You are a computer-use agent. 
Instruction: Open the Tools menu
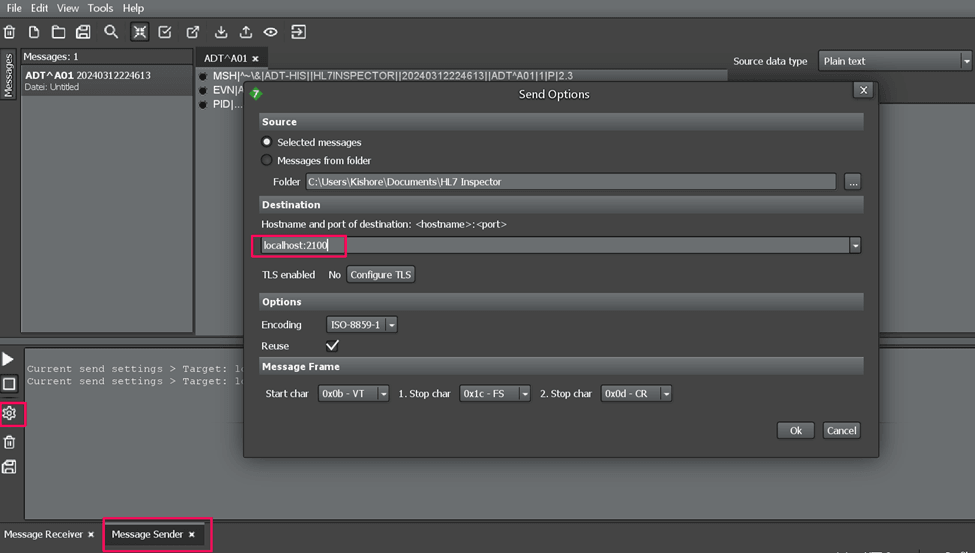point(100,8)
